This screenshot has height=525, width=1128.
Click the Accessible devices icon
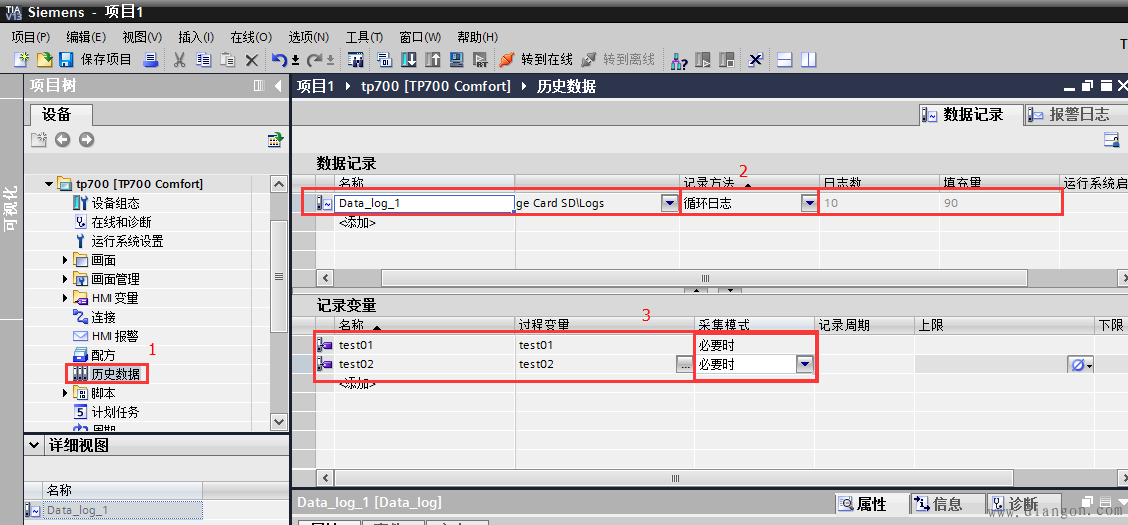click(x=679, y=60)
